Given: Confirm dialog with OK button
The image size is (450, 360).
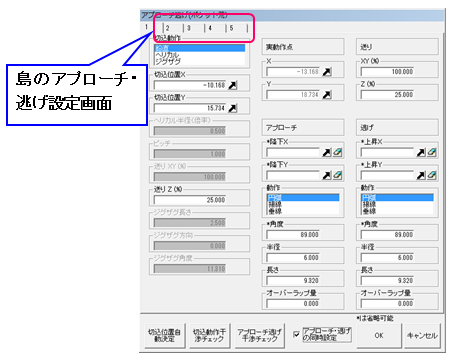Looking at the screenshot, I should coord(379,336).
